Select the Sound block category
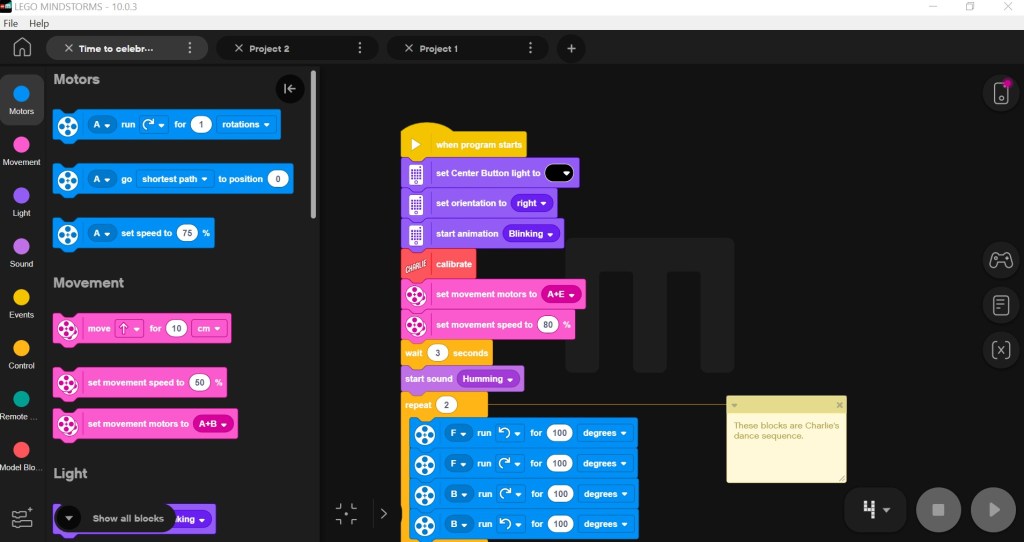Image resolution: width=1024 pixels, height=542 pixels. pyautogui.click(x=21, y=252)
